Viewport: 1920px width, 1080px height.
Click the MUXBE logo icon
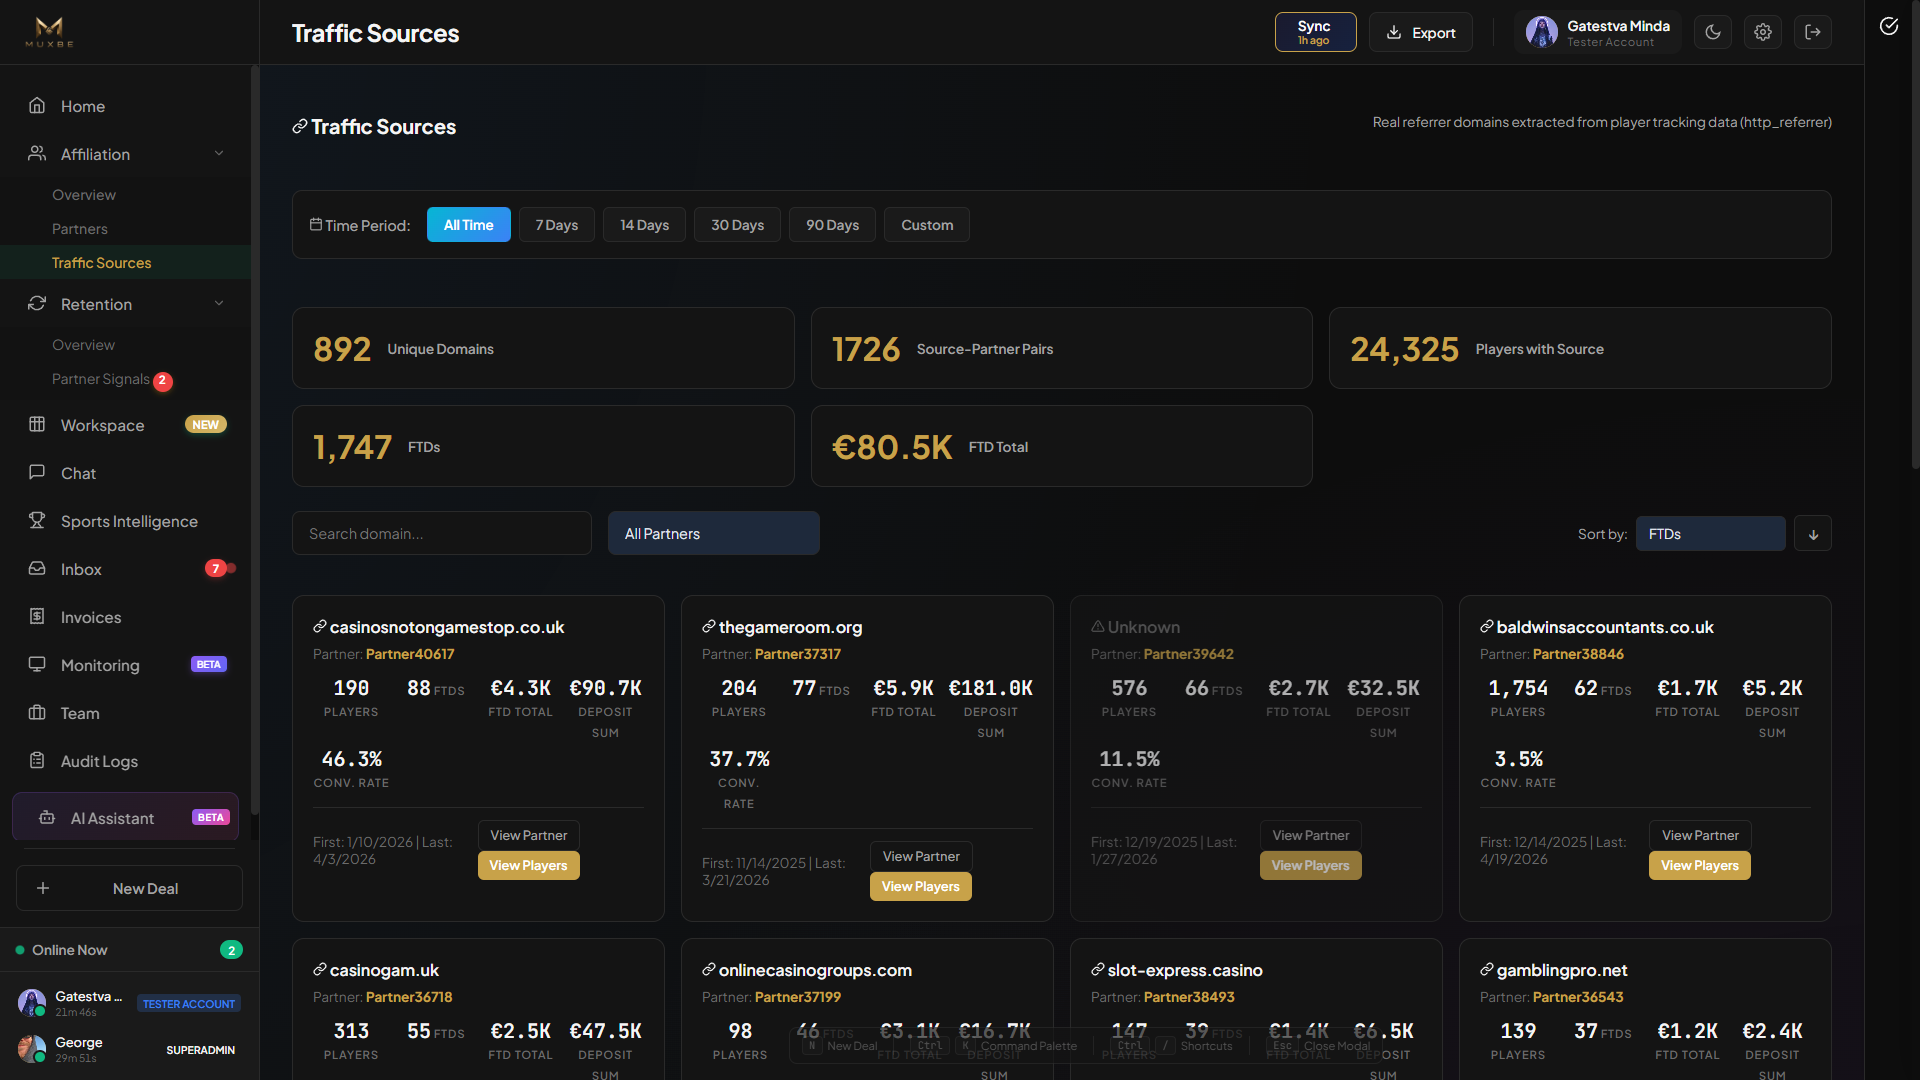49,32
